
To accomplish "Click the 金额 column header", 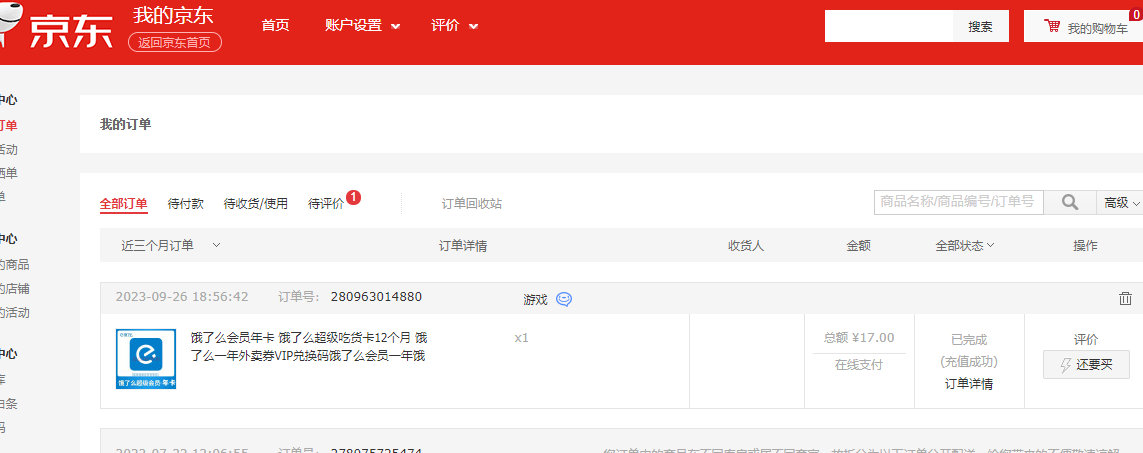I will point(859,245).
